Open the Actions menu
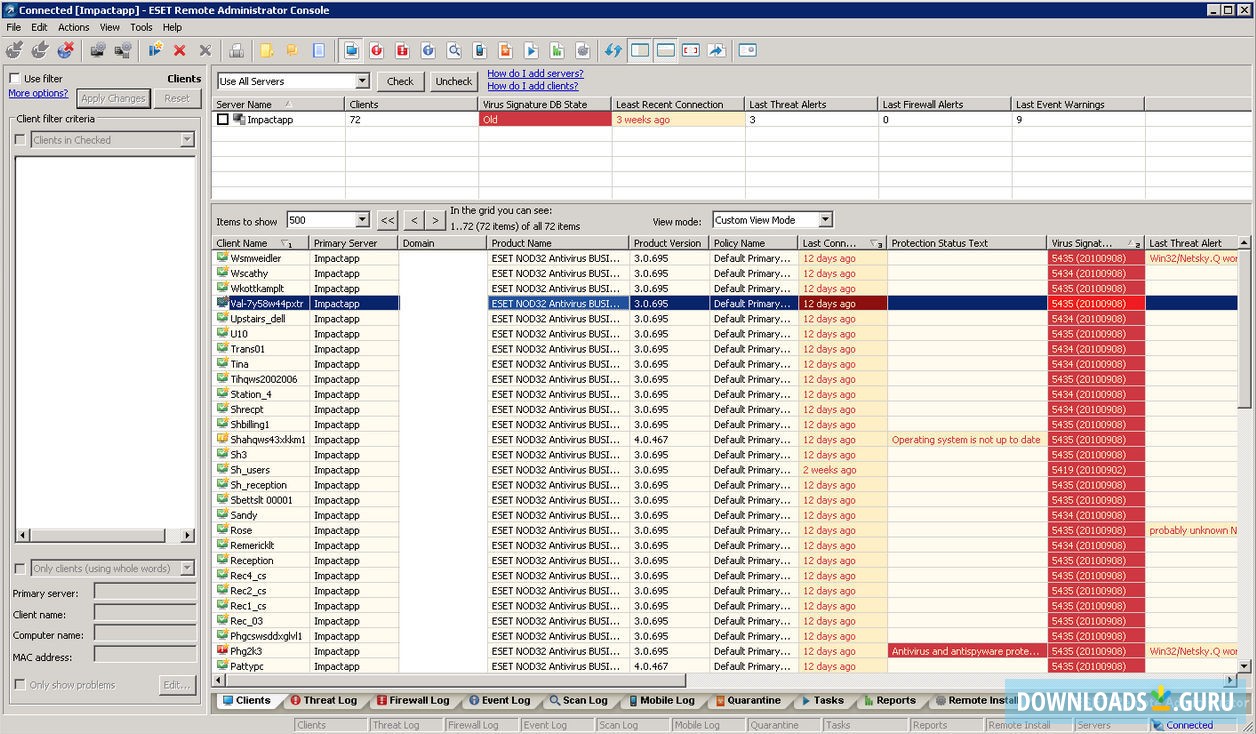 [73, 27]
